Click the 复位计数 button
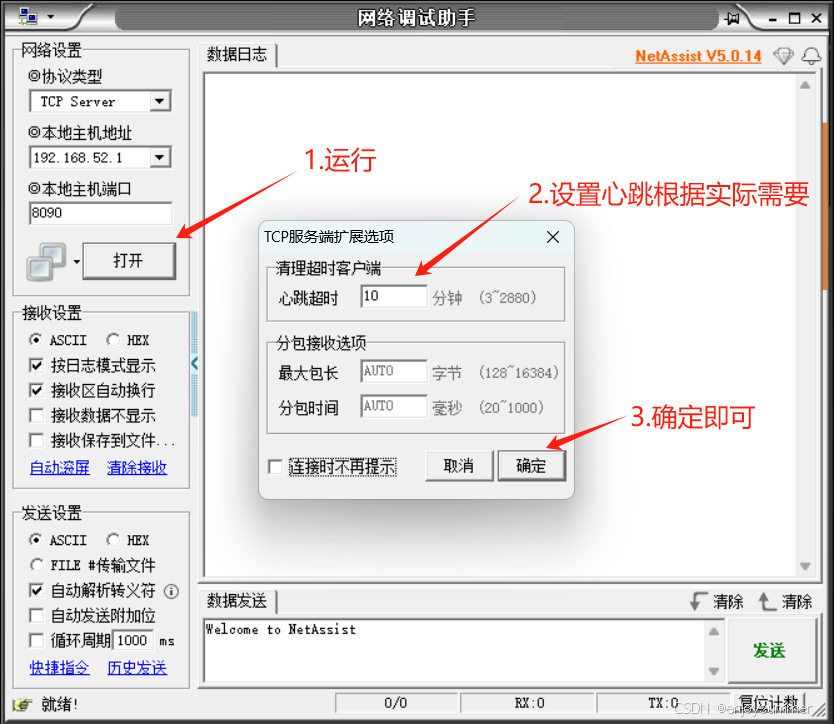The image size is (834, 724). point(769,703)
